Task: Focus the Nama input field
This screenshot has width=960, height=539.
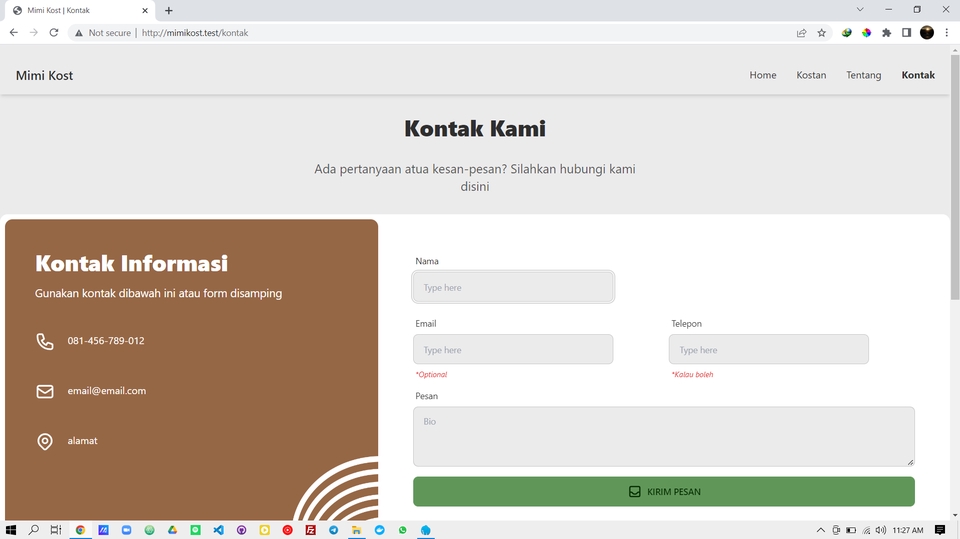Action: pyautogui.click(x=513, y=287)
